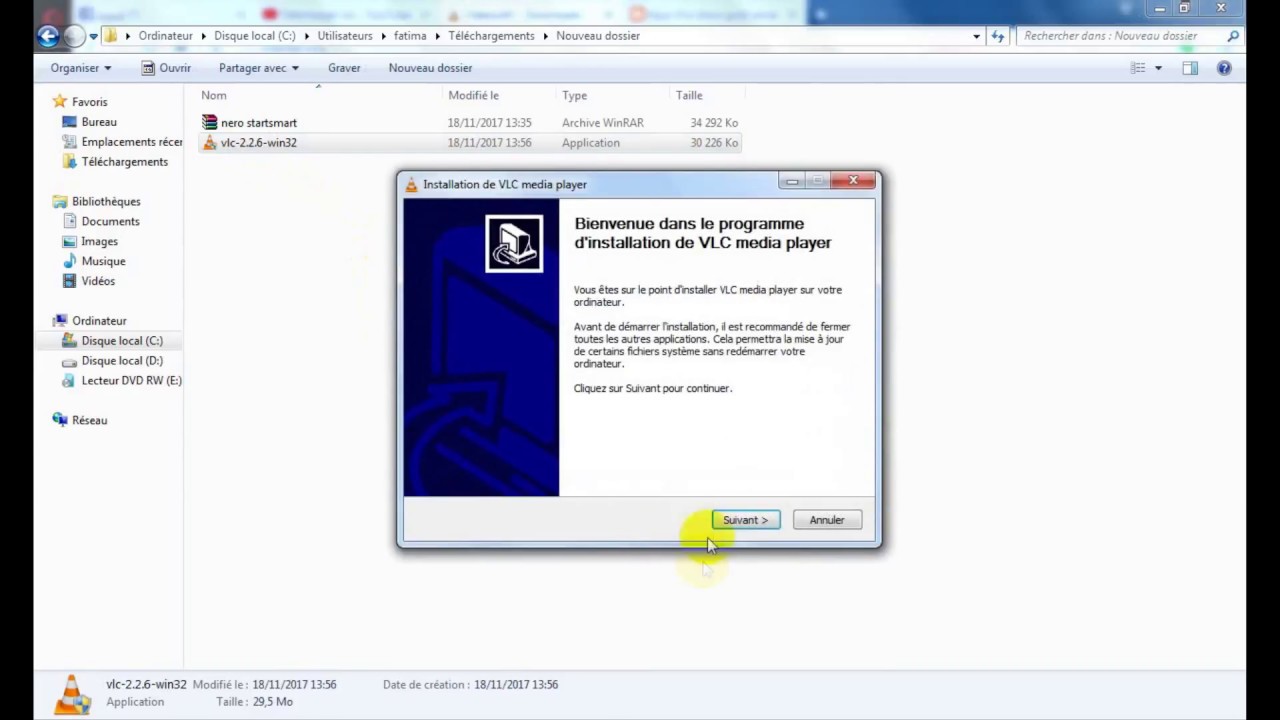
Task: Minimize the VLC installer dialog
Action: click(792, 181)
